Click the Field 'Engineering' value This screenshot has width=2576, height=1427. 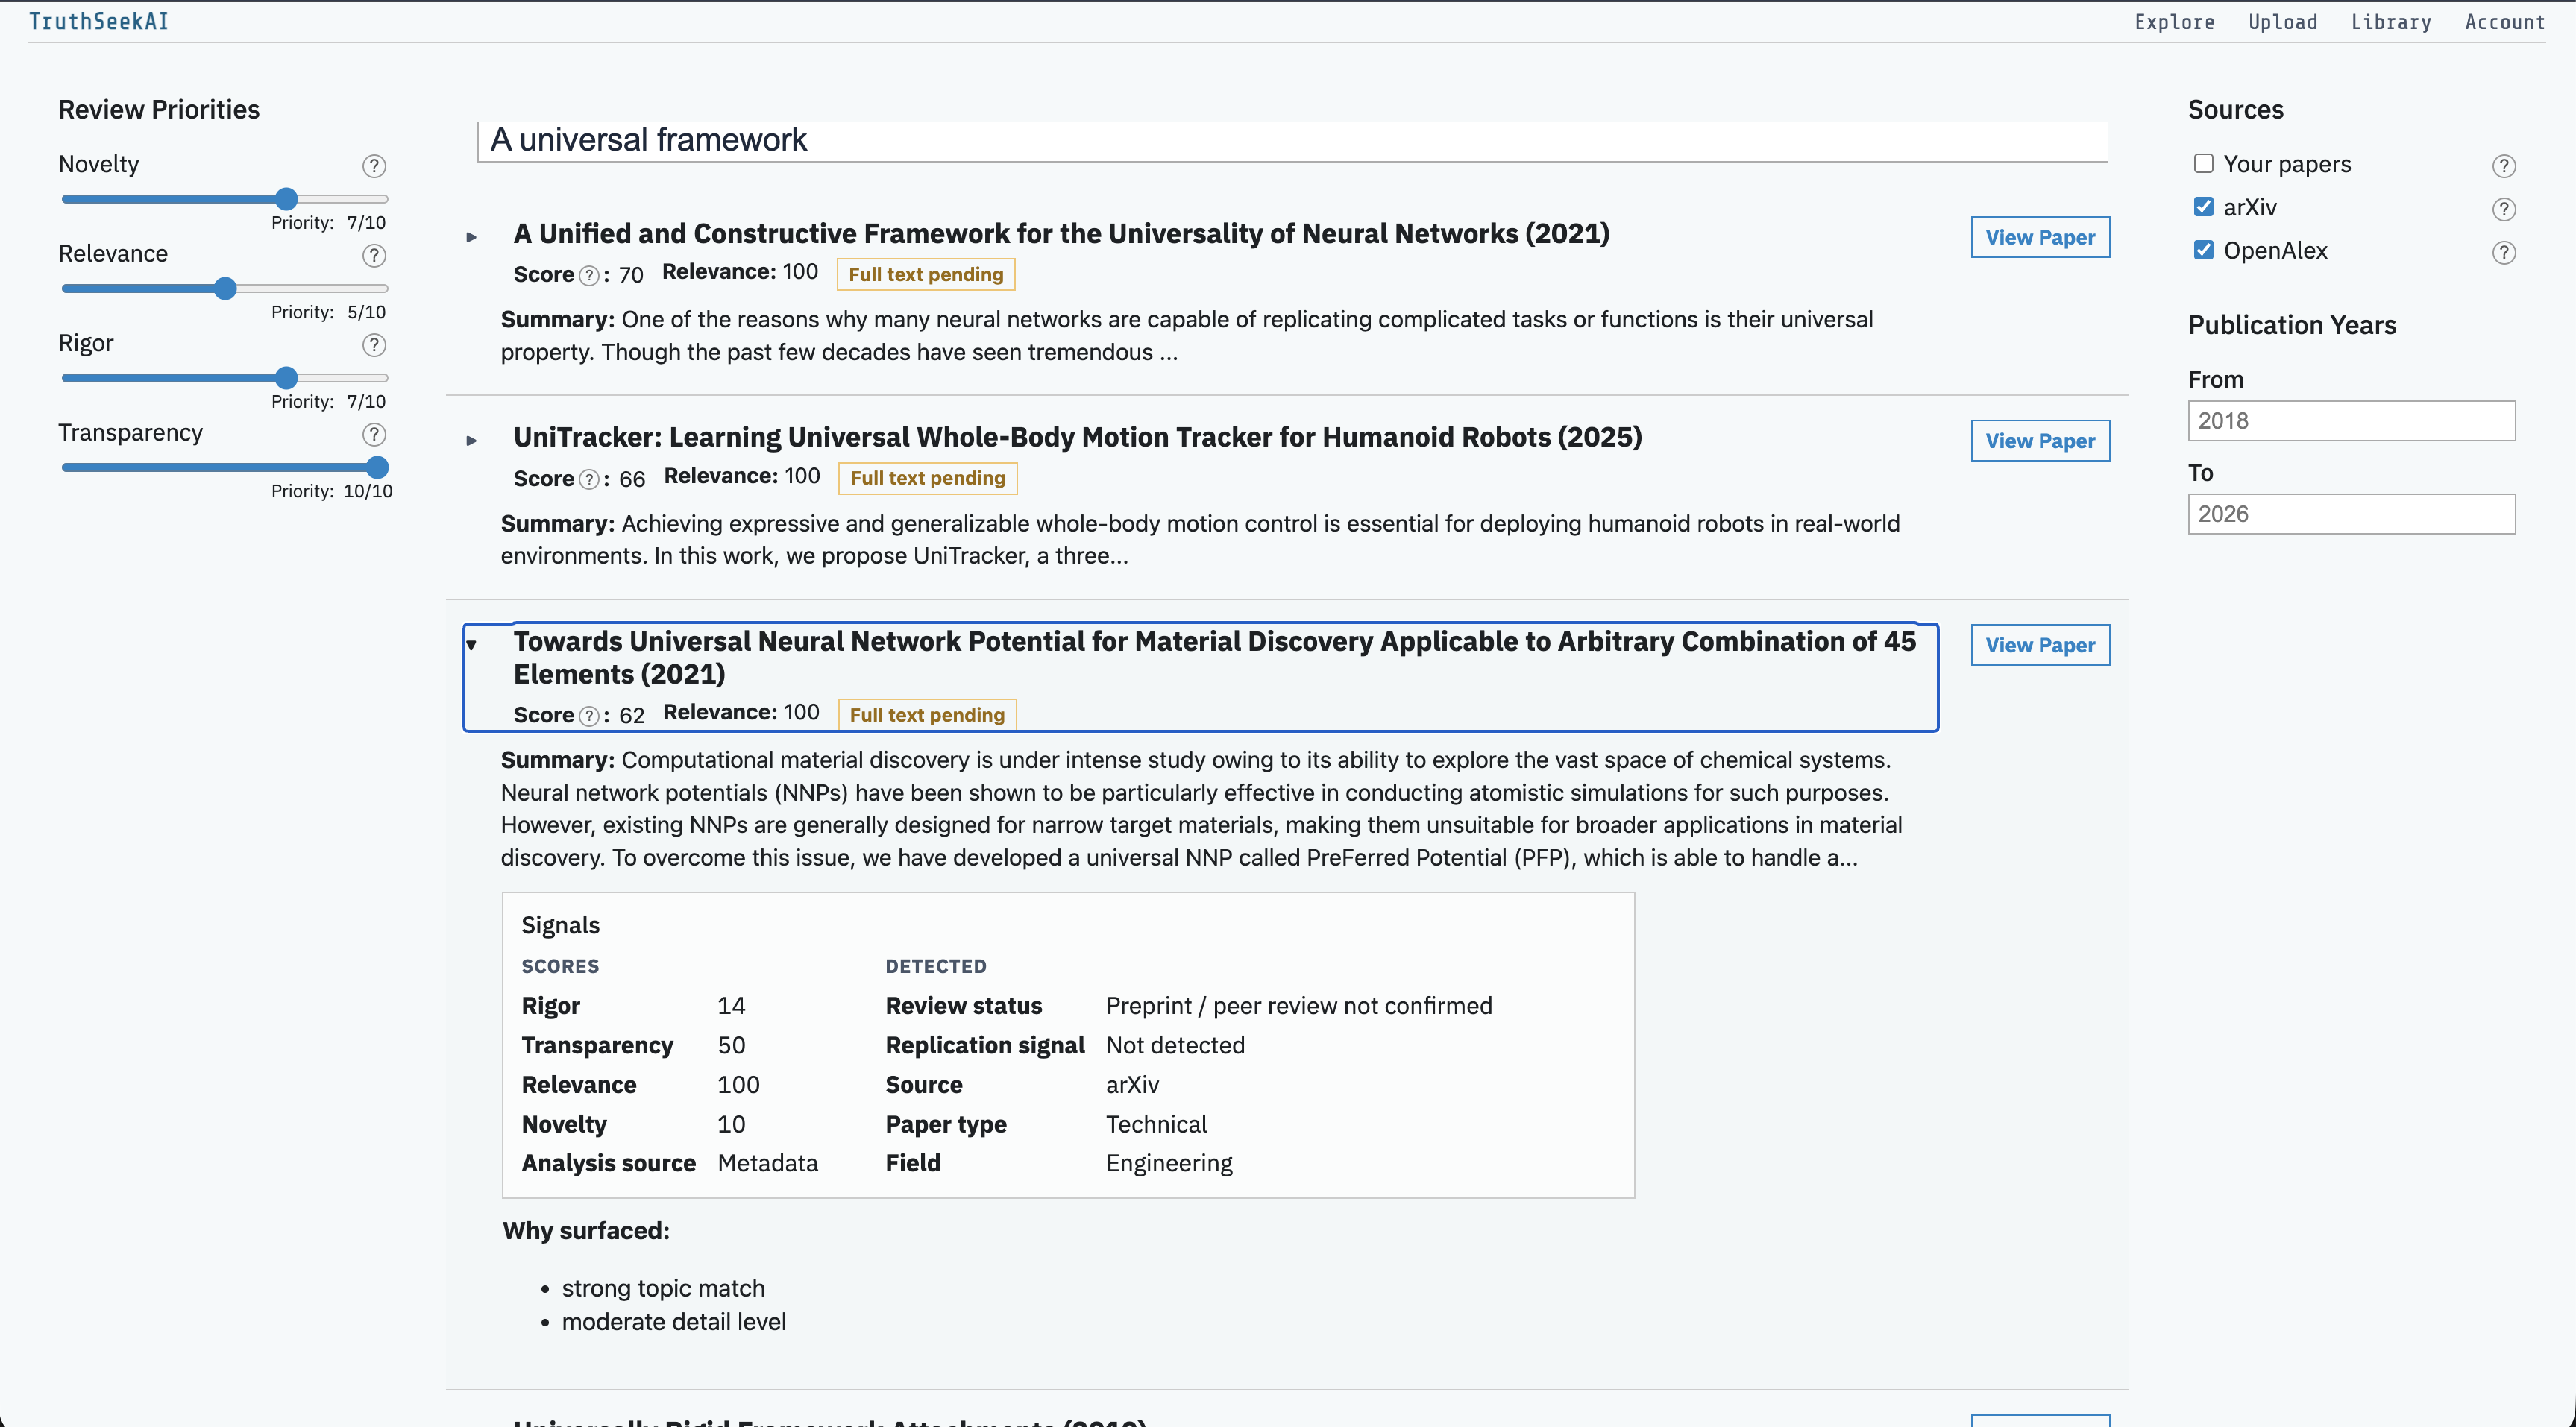1169,1164
